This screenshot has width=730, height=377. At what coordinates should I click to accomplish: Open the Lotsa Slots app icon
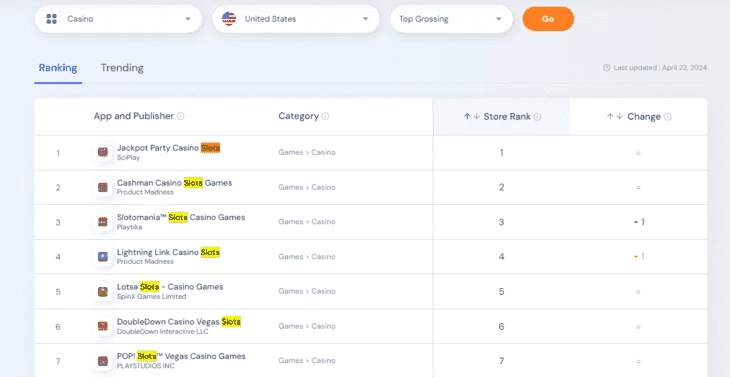(x=103, y=292)
